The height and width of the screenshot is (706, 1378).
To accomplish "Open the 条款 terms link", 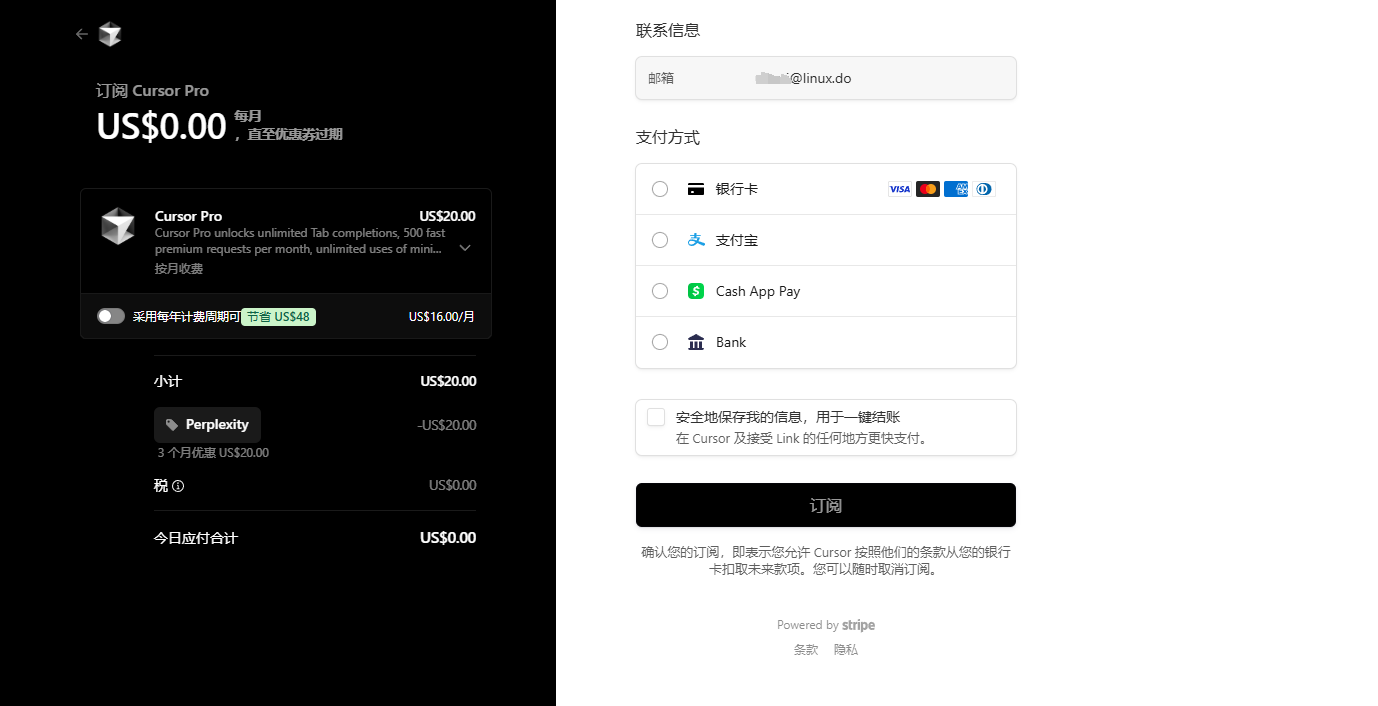I will (806, 650).
